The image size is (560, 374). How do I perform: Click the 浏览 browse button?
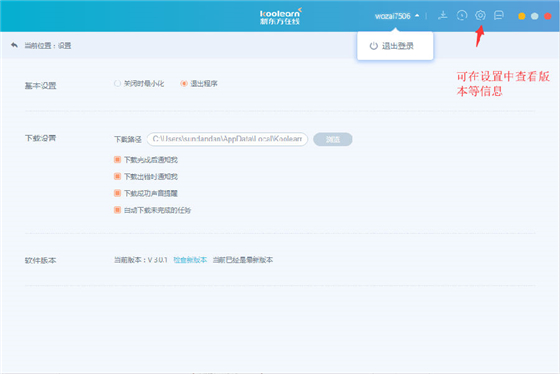point(332,139)
